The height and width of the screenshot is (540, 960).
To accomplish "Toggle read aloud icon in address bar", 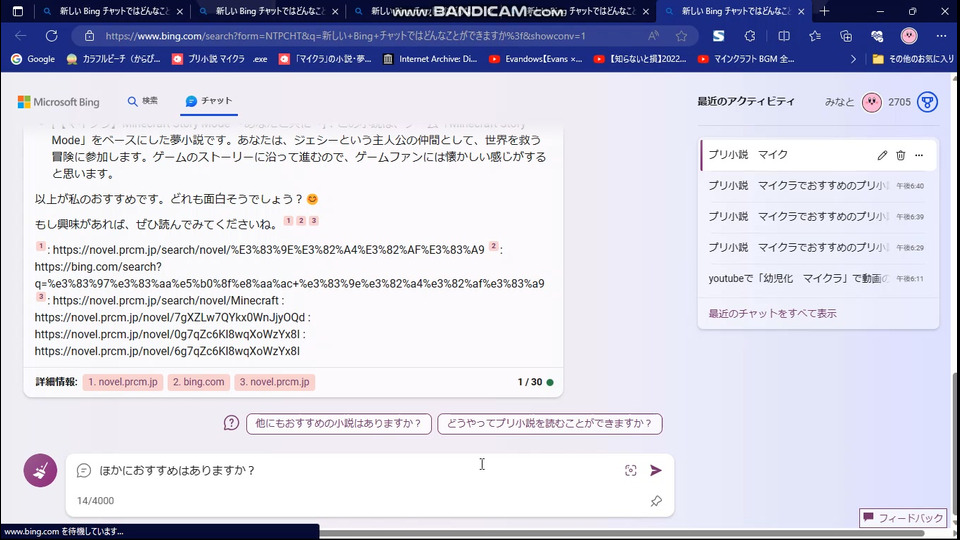I will 654,36.
